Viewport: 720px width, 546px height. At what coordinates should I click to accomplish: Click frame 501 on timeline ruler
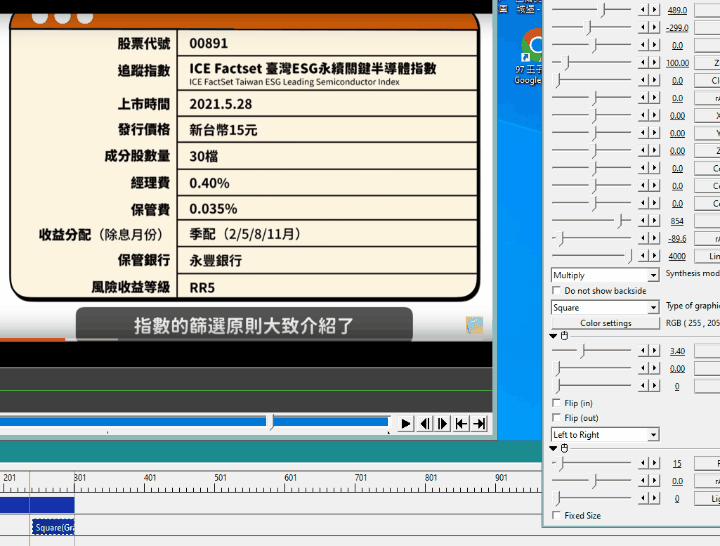tap(220, 478)
